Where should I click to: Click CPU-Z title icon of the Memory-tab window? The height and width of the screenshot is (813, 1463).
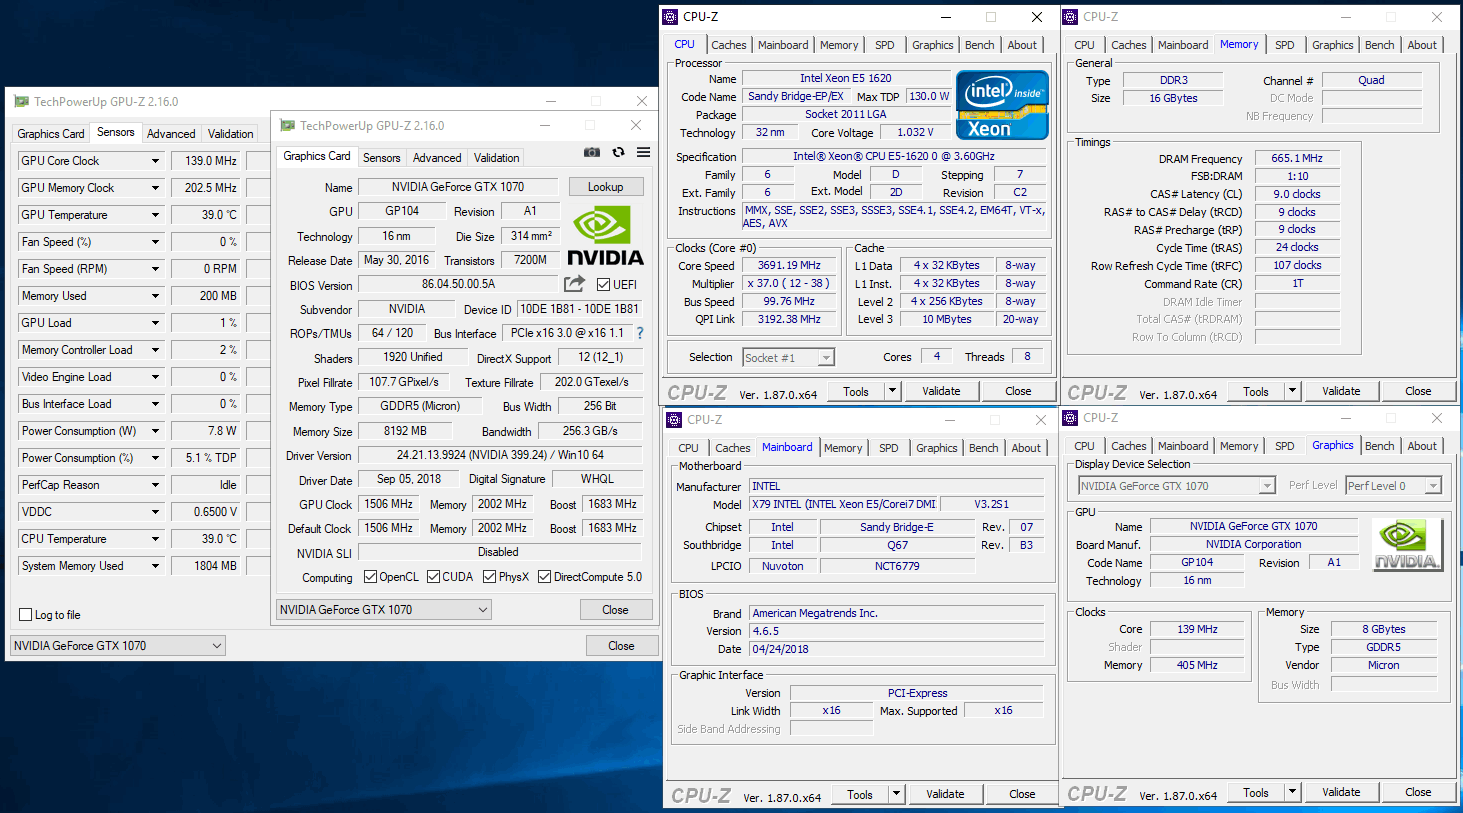pyautogui.click(x=1070, y=17)
